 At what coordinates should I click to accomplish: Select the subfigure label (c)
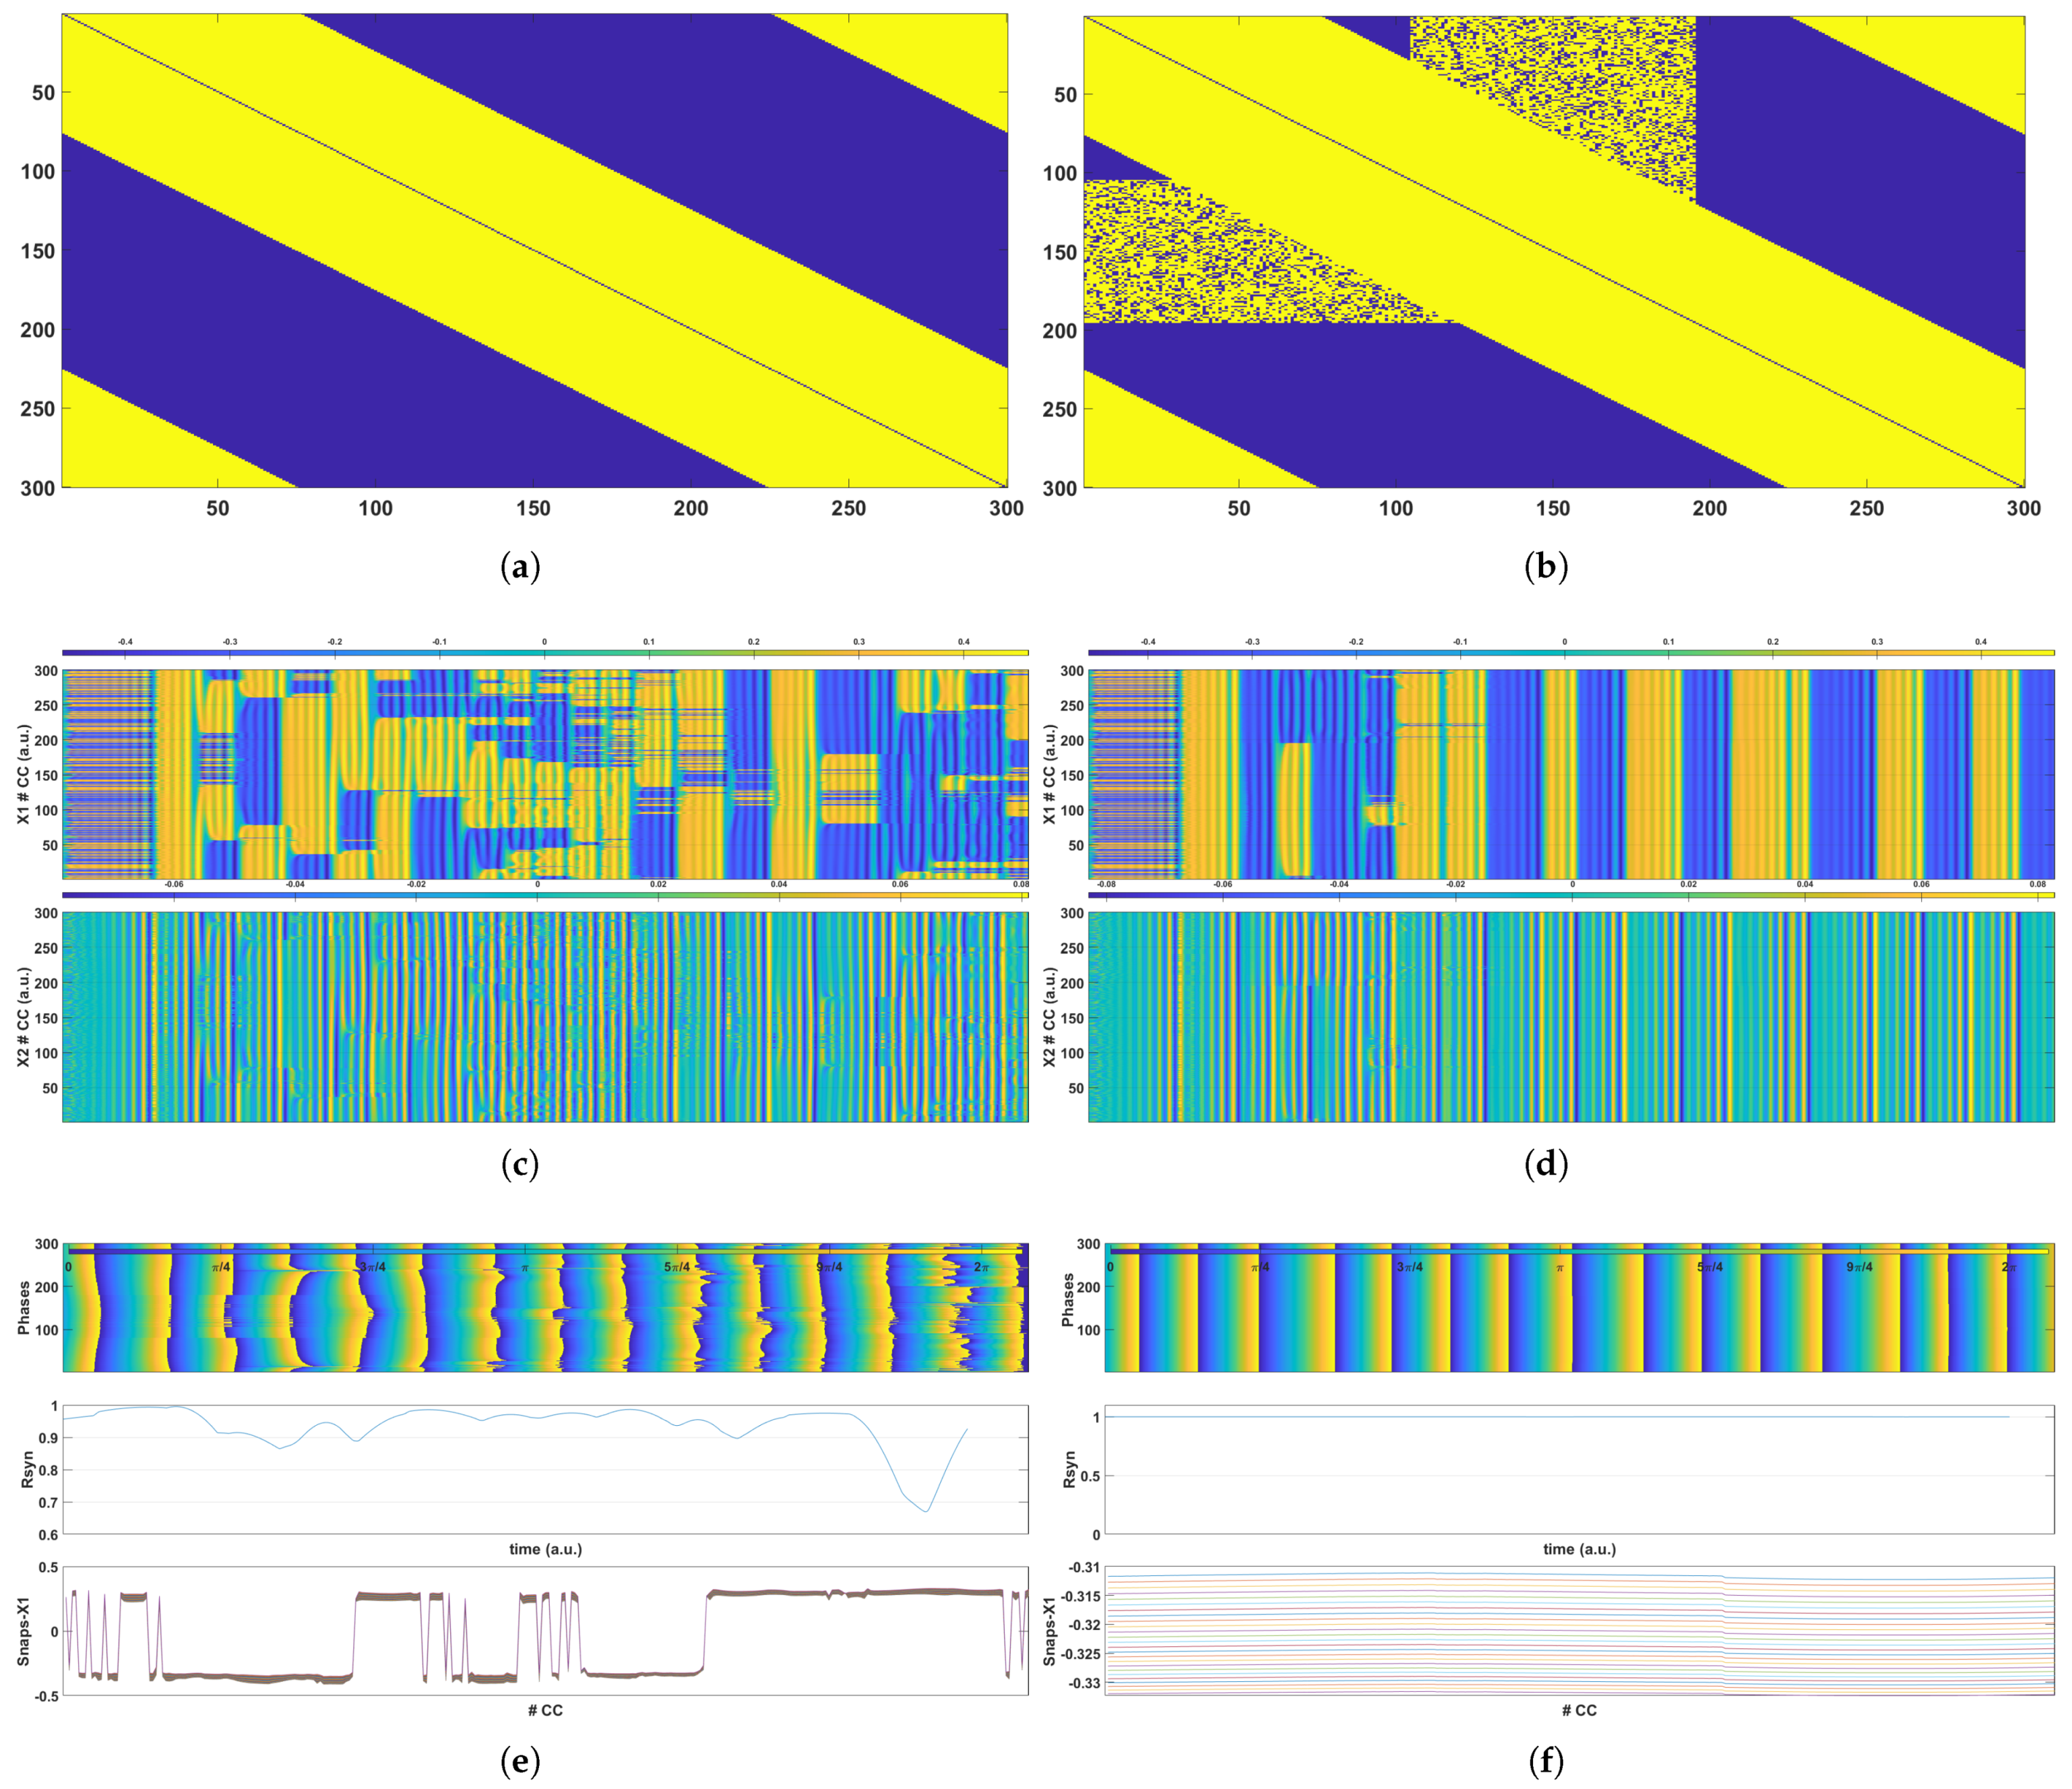(519, 1163)
